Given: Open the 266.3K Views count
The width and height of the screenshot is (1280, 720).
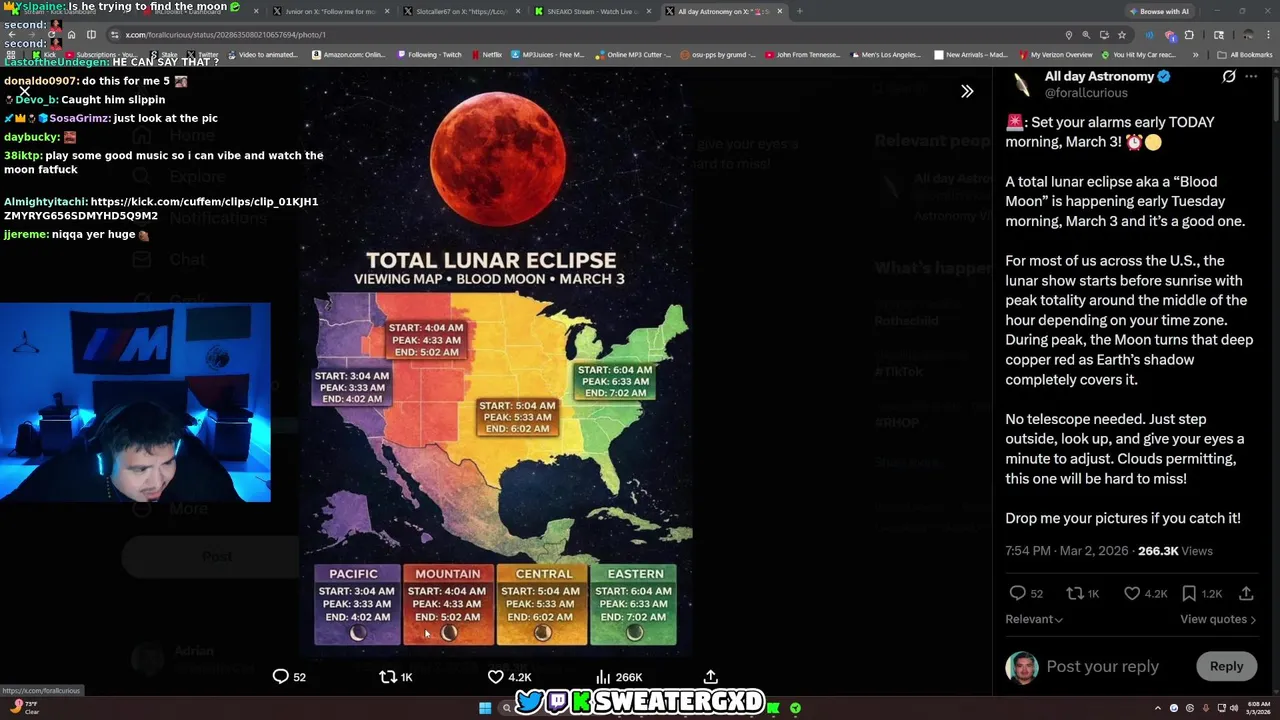Looking at the screenshot, I should coord(1175,551).
